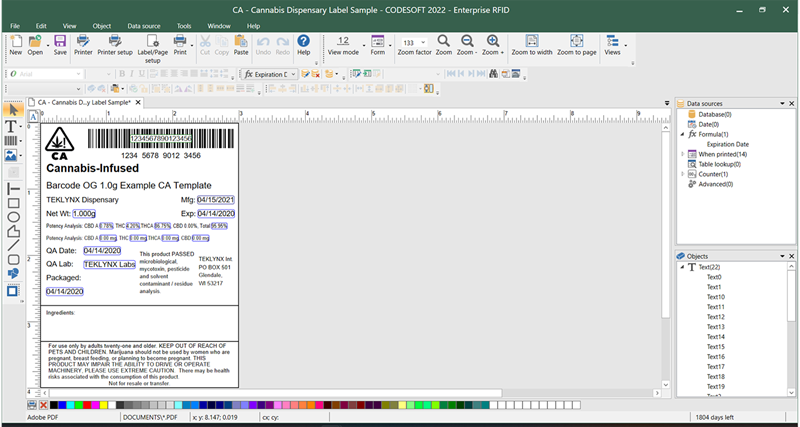Close the Data sources panel
Screen dimensions: 800x427
[792, 104]
